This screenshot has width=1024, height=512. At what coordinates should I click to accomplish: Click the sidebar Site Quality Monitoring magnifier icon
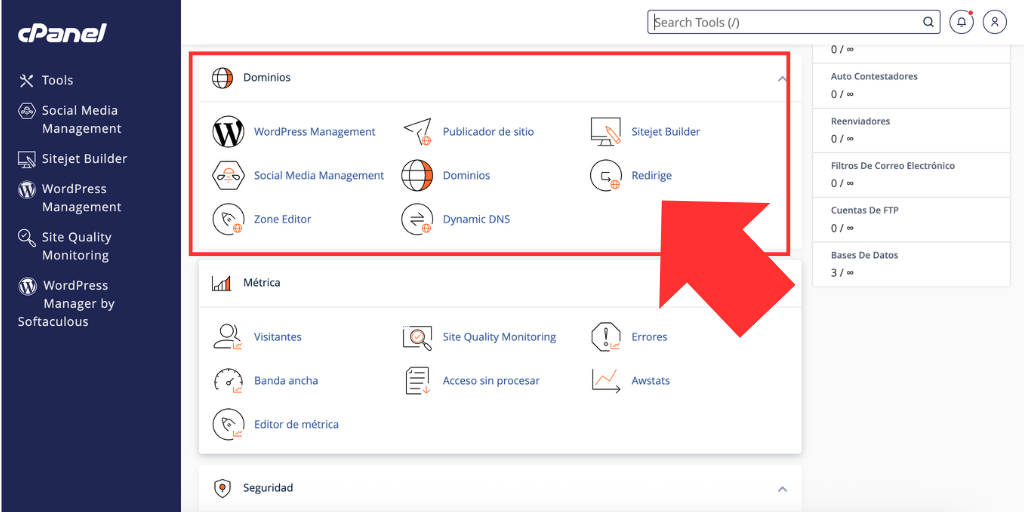[27, 238]
